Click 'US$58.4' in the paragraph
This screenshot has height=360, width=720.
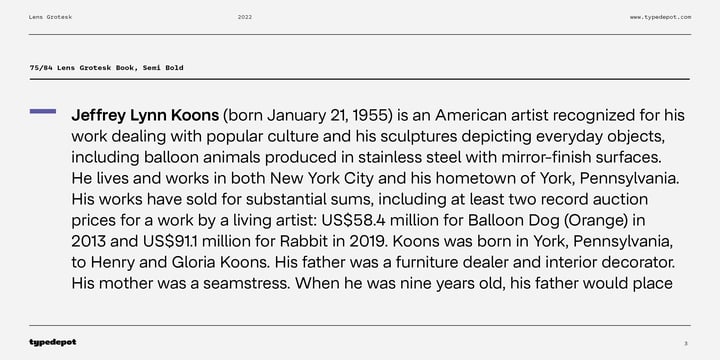tap(353, 220)
